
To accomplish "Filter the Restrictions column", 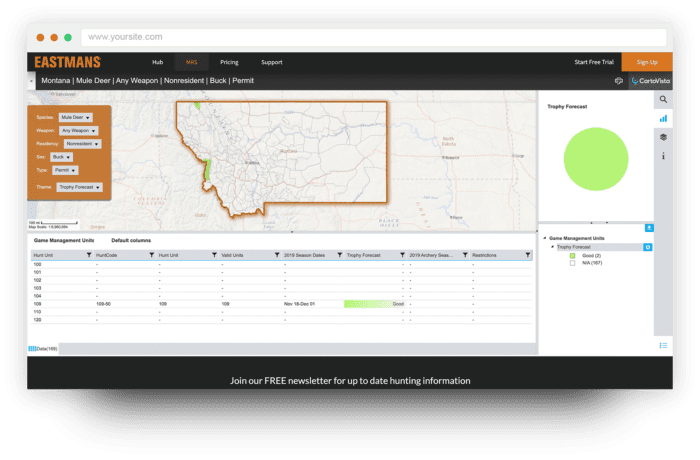I will click(x=528, y=255).
